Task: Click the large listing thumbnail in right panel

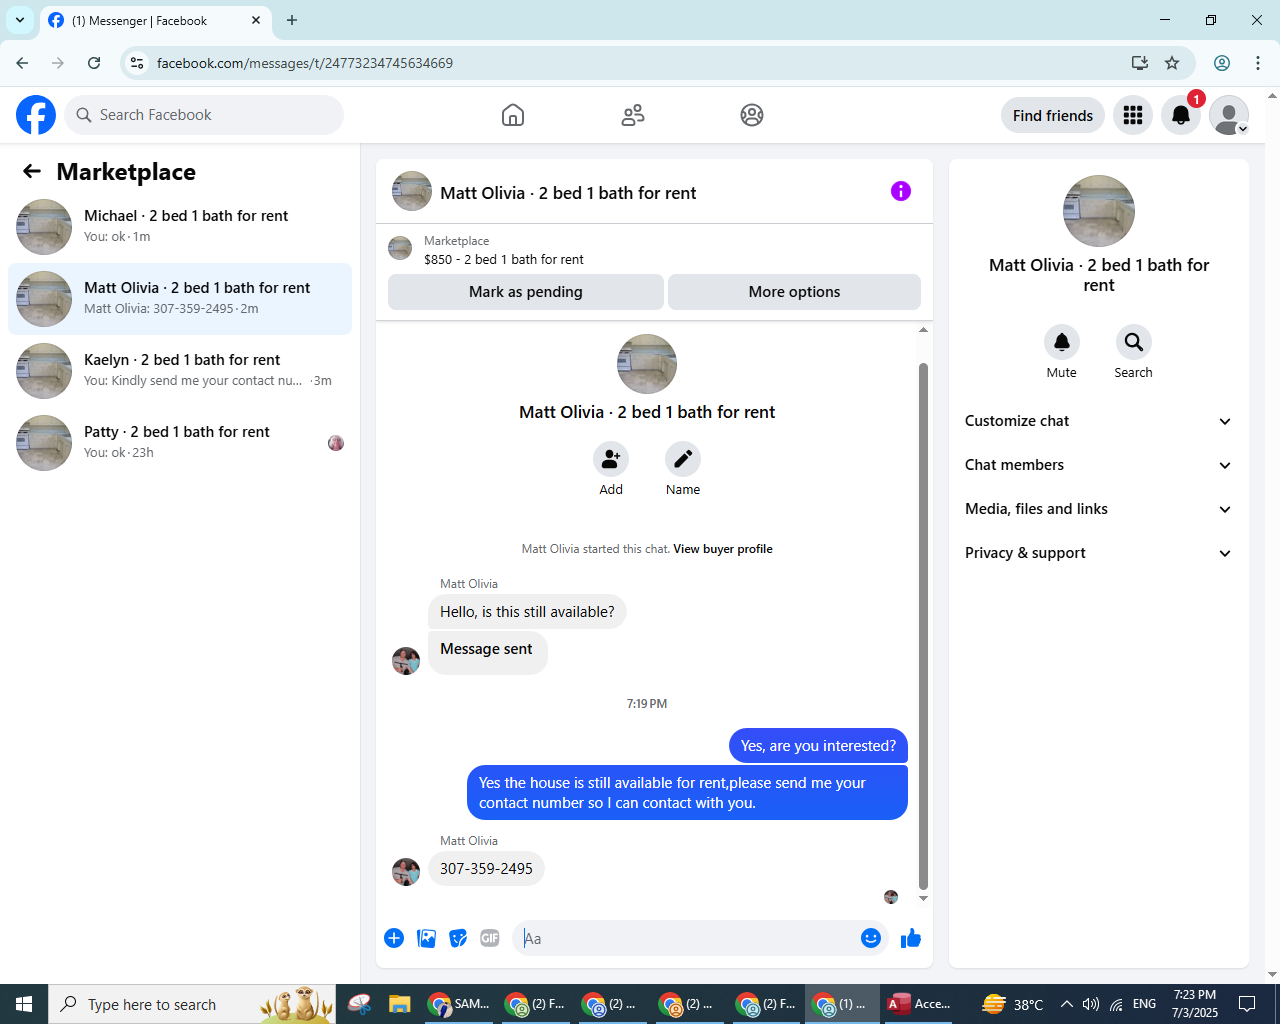Action: tap(1099, 211)
